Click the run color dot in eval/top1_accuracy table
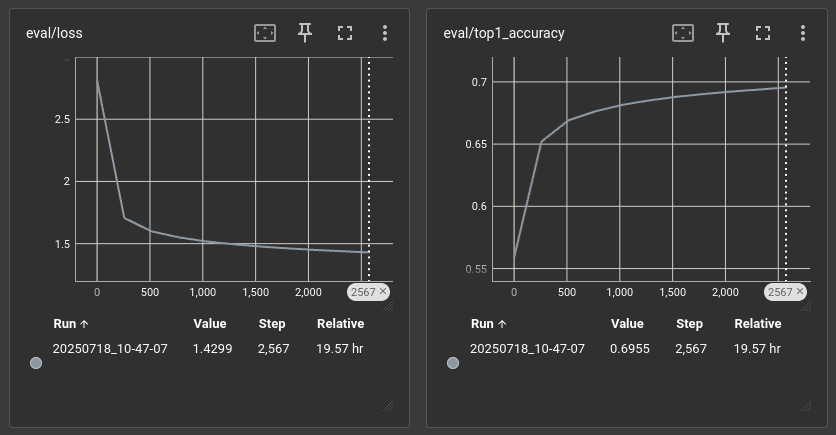The width and height of the screenshot is (836, 435). coord(453,363)
